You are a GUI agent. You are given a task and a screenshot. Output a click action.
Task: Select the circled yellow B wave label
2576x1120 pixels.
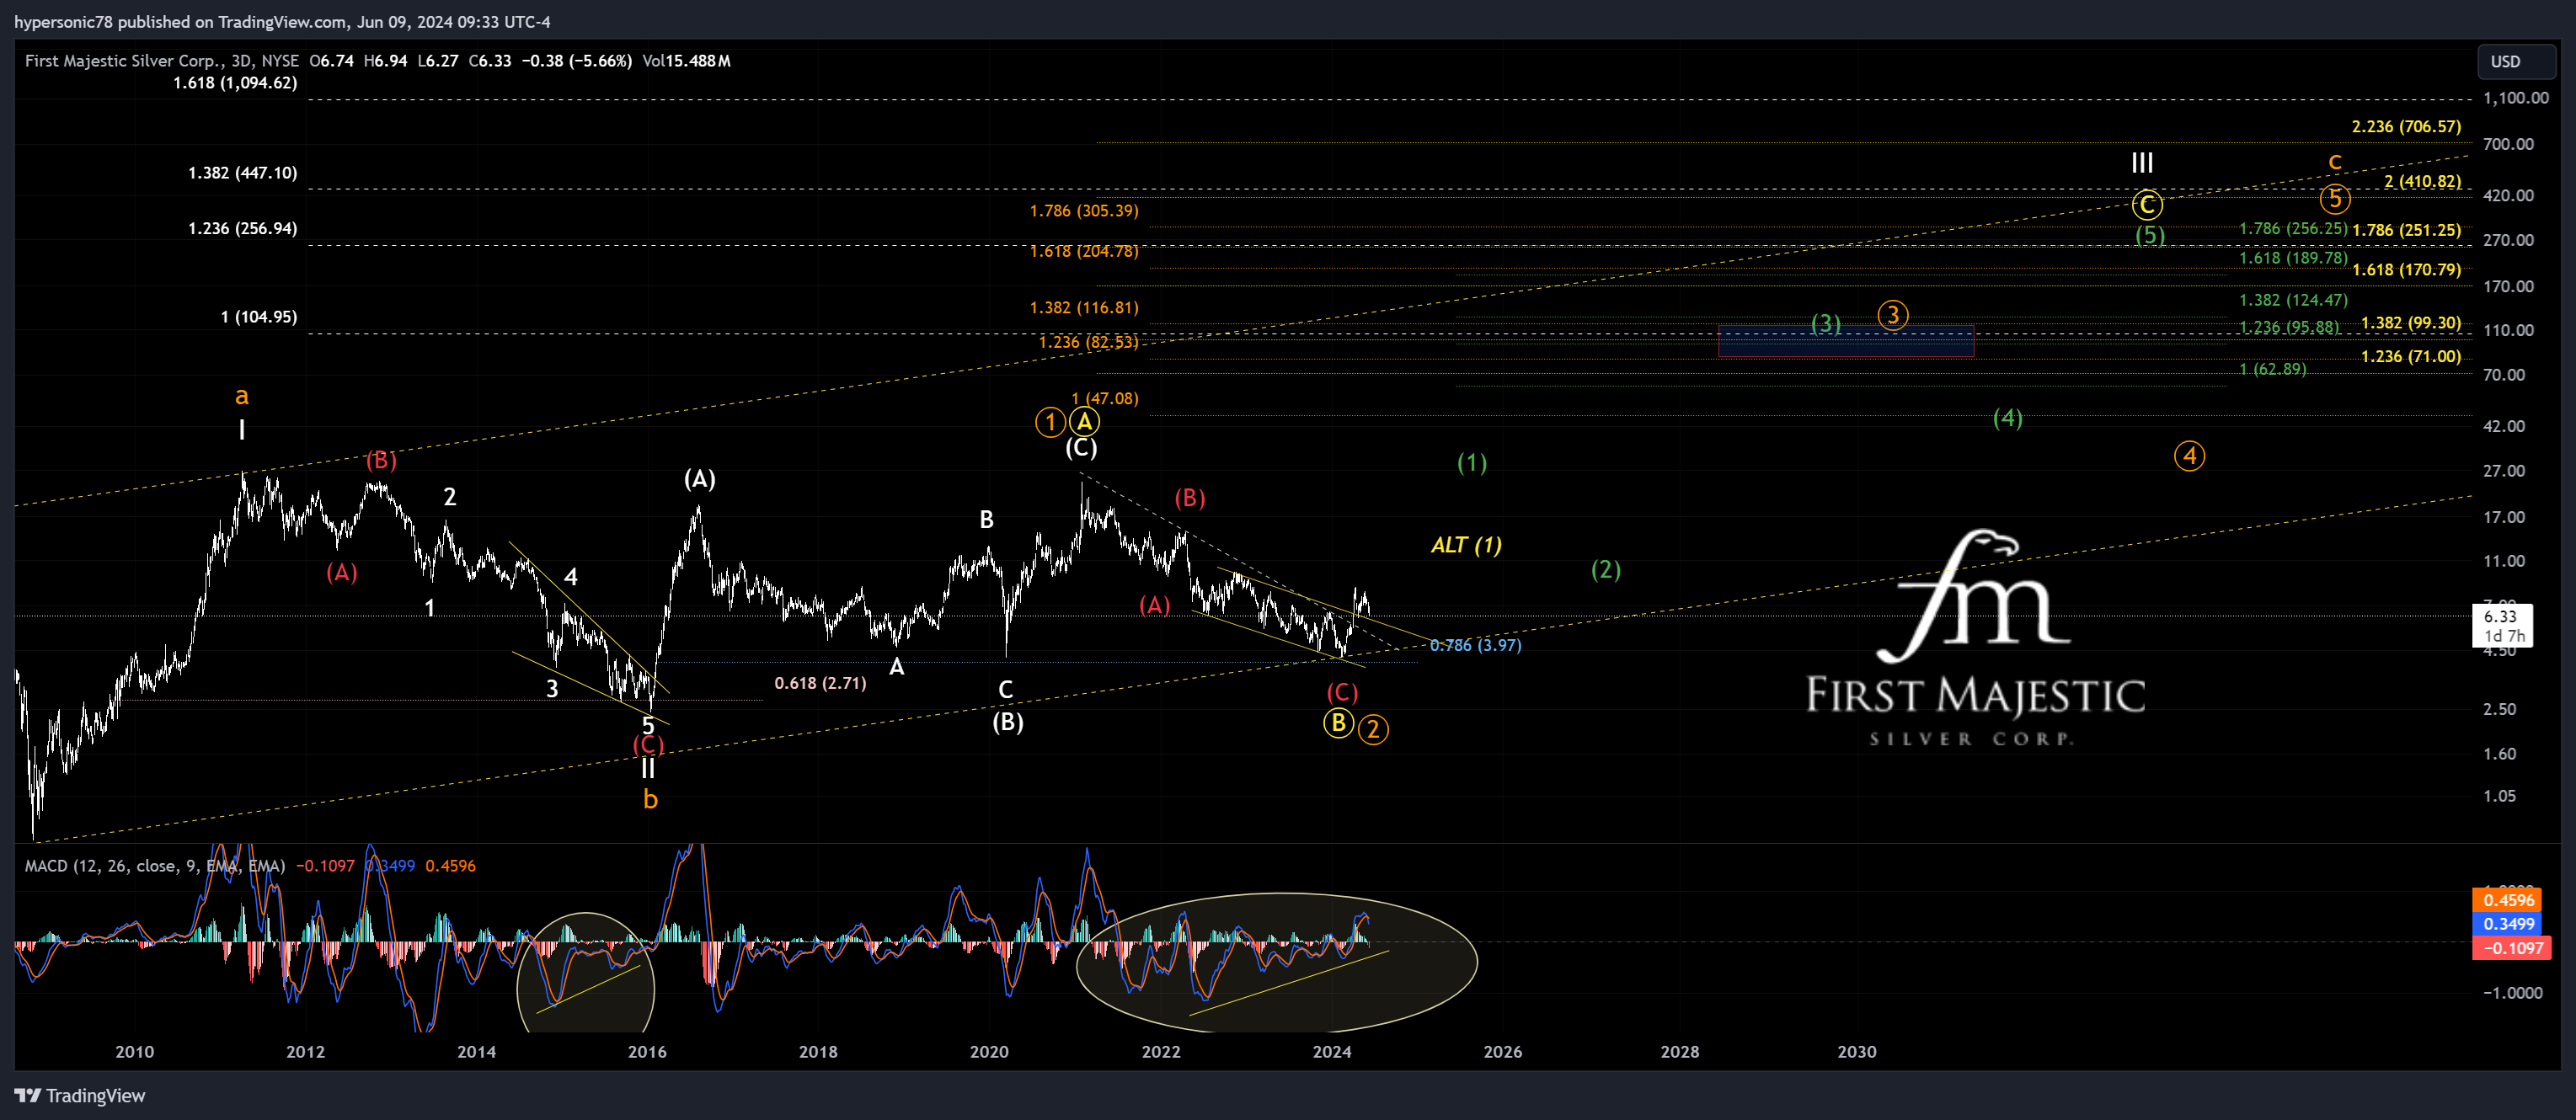pos(1338,722)
